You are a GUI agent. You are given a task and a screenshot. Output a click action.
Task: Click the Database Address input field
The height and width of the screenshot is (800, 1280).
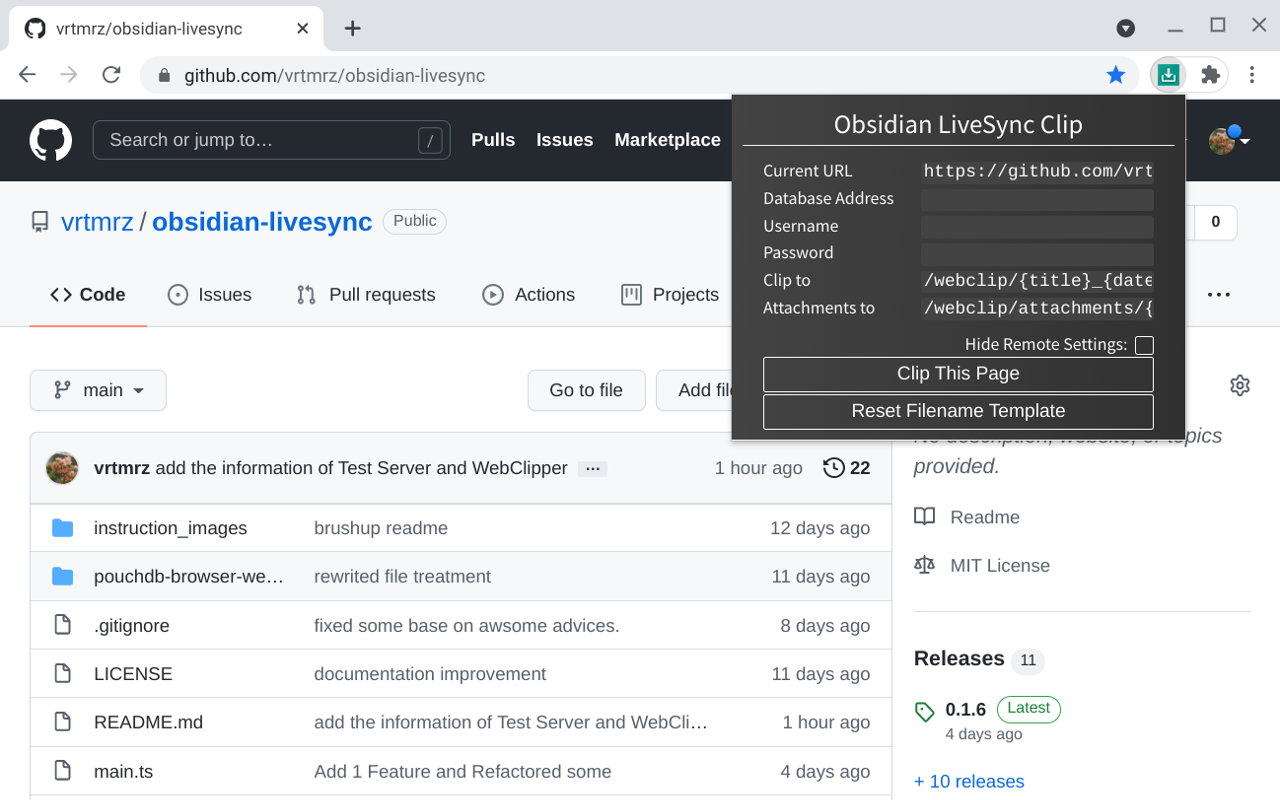click(1037, 199)
